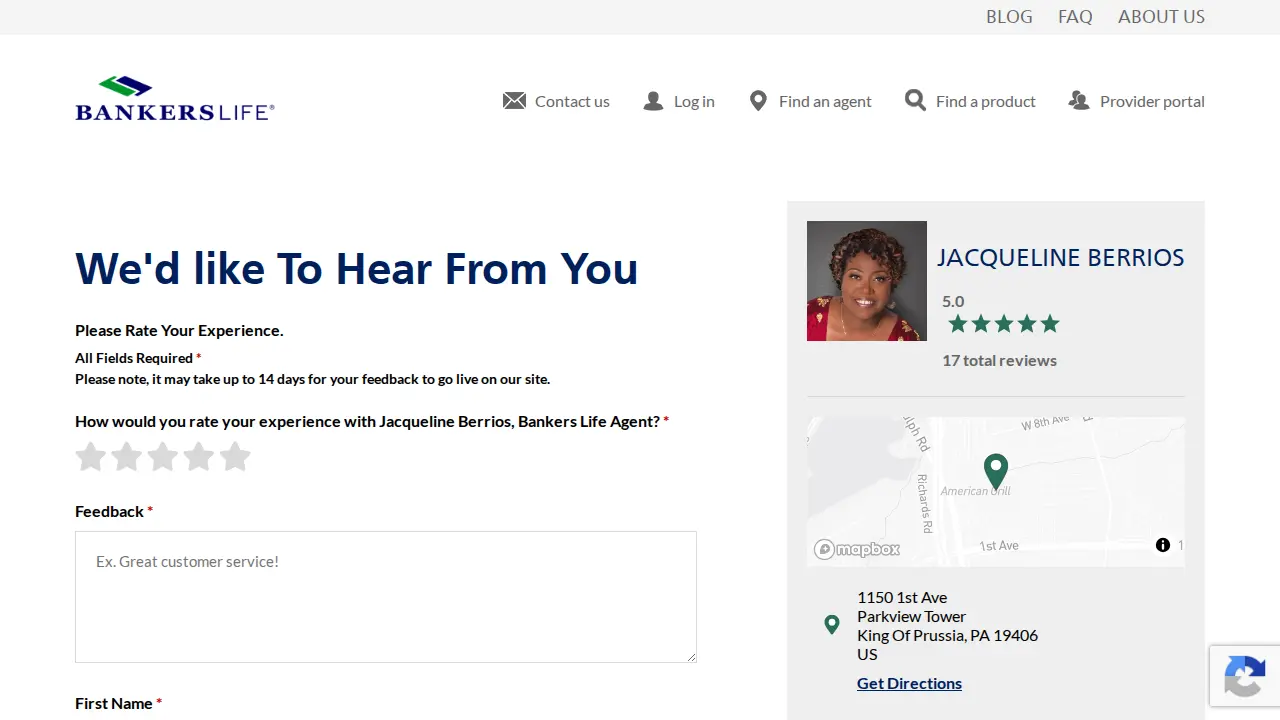Open Find an agent
The image size is (1280, 720).
(x=825, y=101)
